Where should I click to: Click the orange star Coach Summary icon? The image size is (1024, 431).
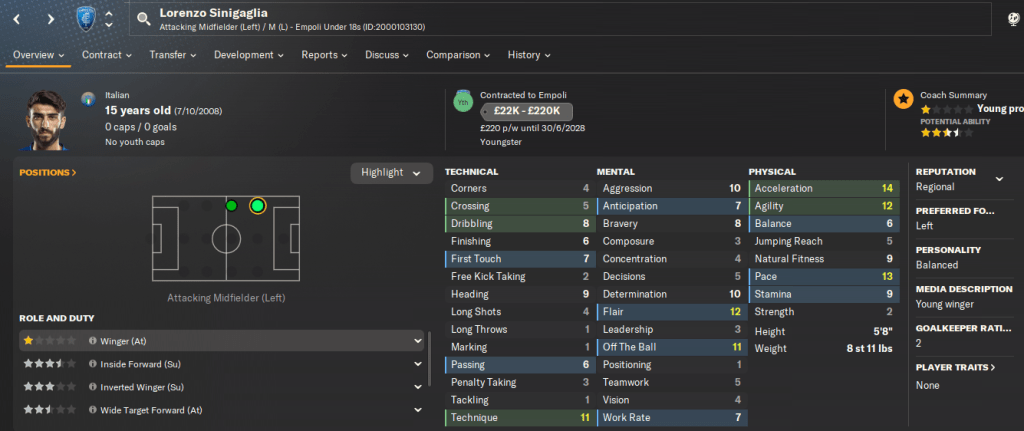[x=903, y=99]
